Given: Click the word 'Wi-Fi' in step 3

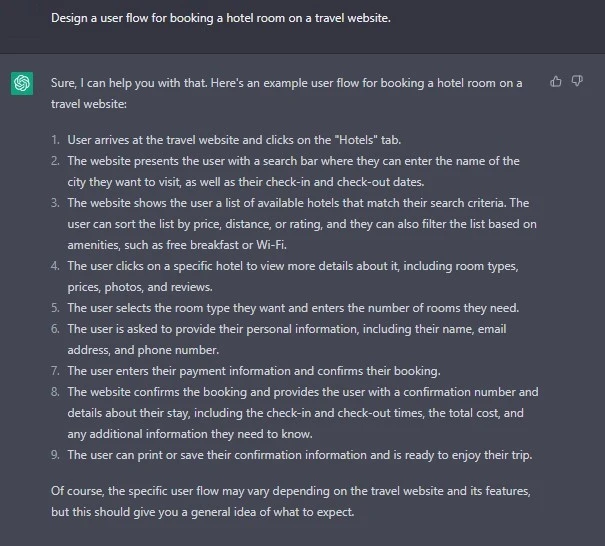Looking at the screenshot, I should pyautogui.click(x=271, y=245).
